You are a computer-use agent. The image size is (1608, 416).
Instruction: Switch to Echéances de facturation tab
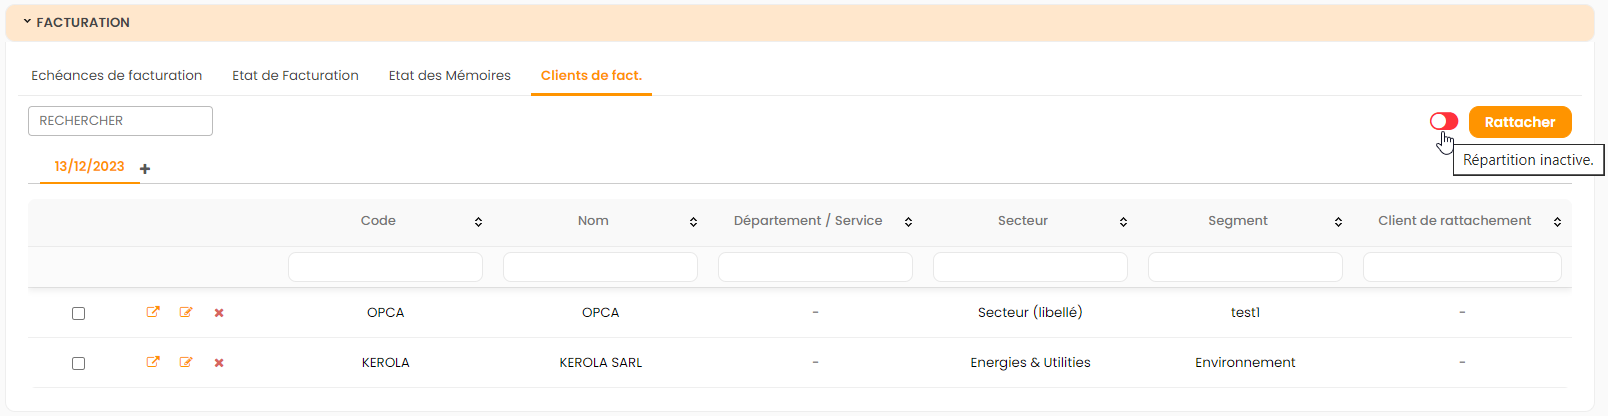[116, 75]
